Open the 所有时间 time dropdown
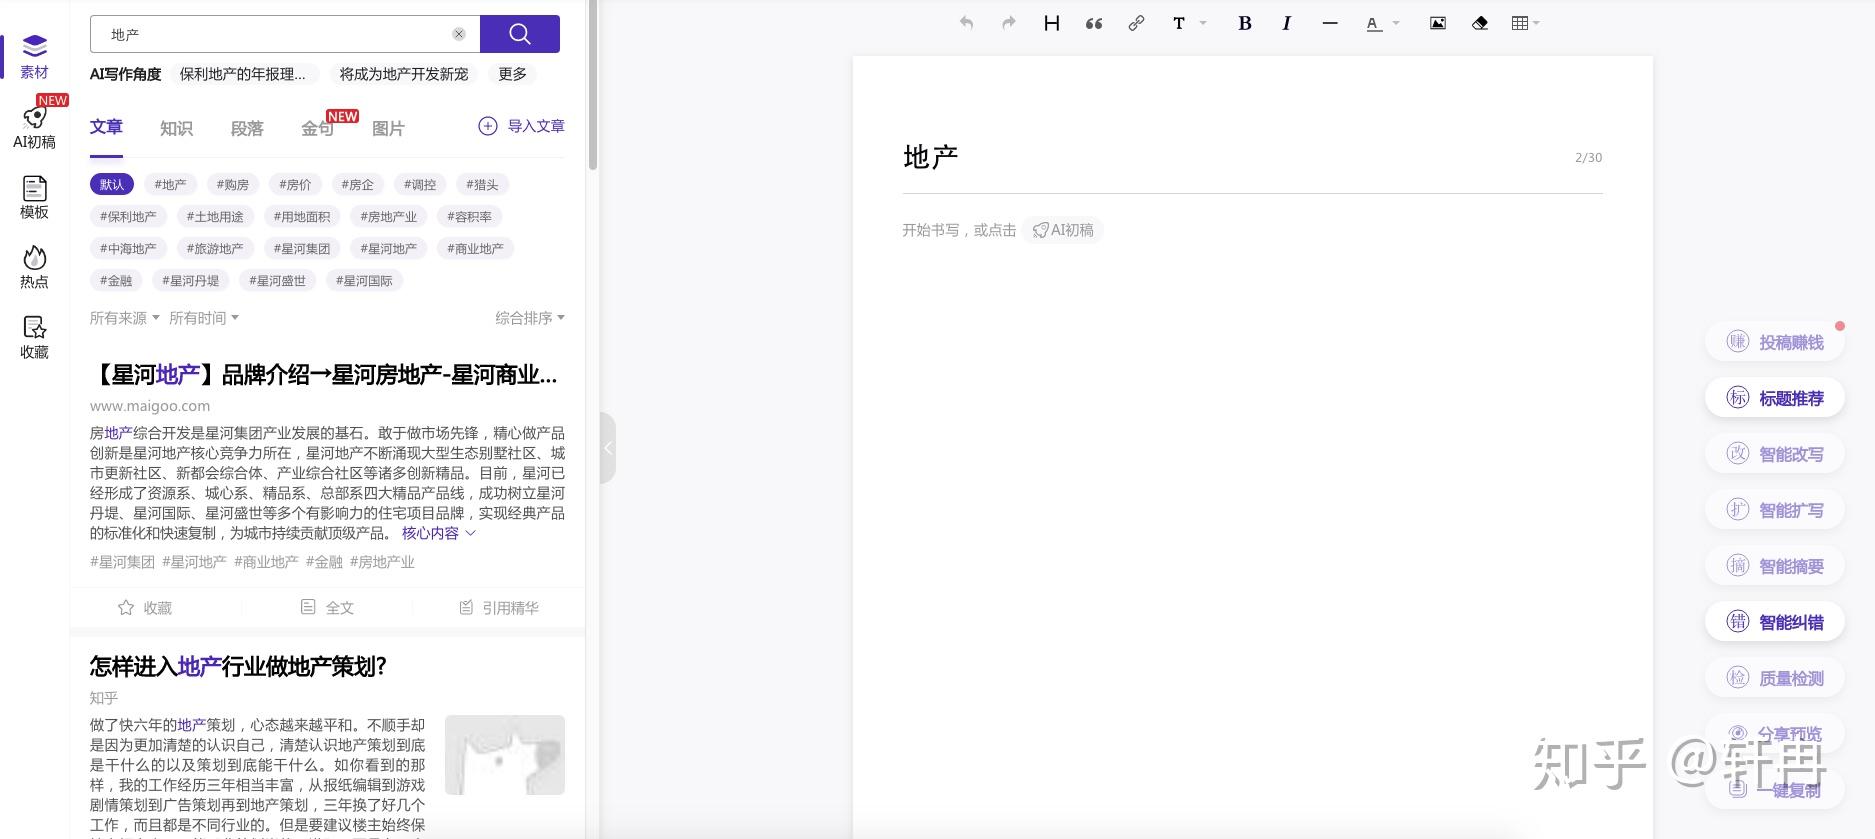 point(204,318)
